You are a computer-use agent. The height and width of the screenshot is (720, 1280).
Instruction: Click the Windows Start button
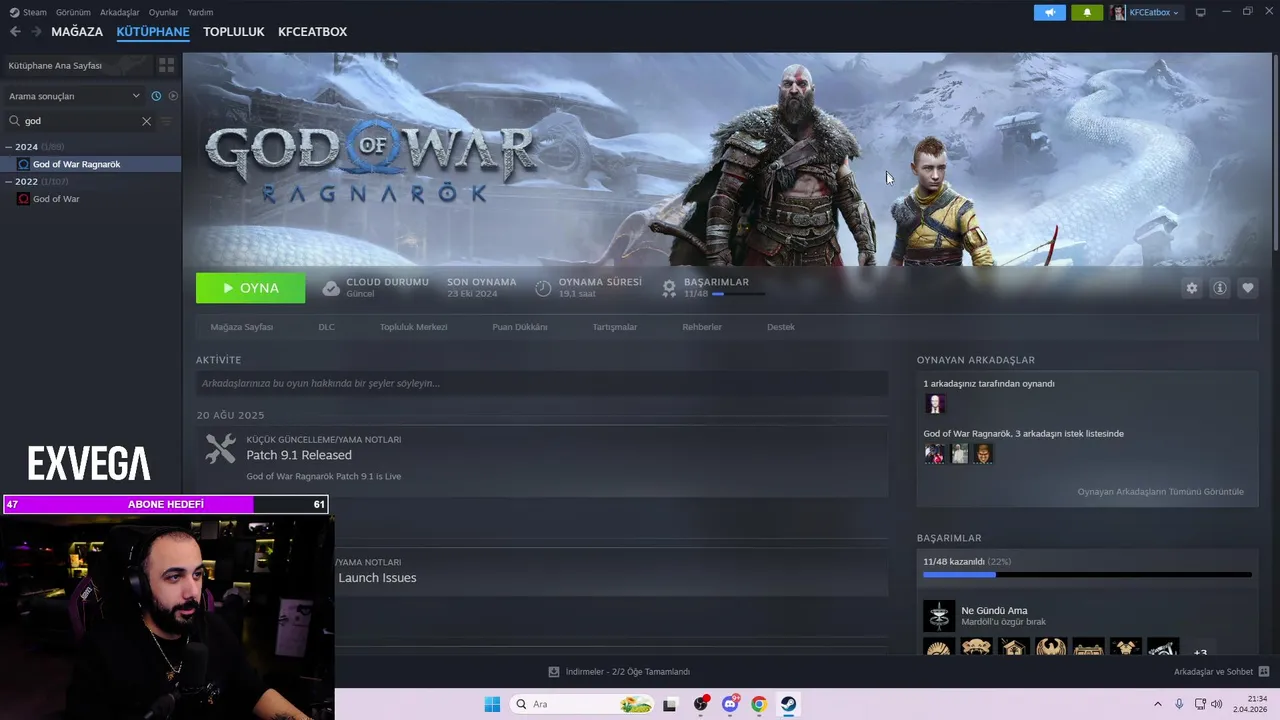492,704
